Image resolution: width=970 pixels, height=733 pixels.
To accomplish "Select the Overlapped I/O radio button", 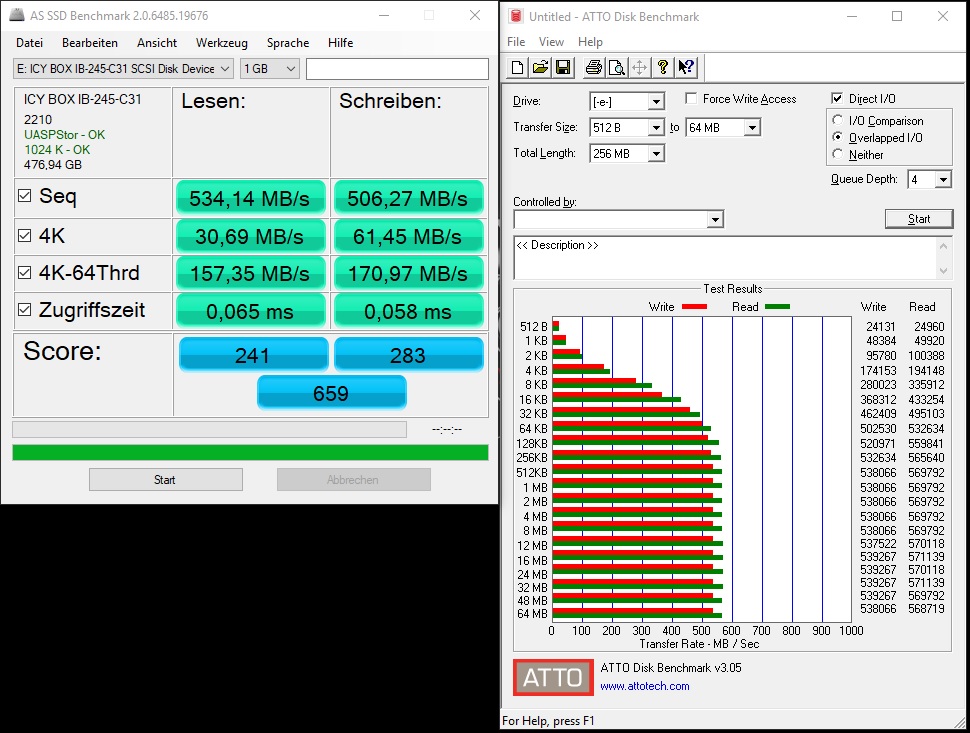I will point(838,137).
